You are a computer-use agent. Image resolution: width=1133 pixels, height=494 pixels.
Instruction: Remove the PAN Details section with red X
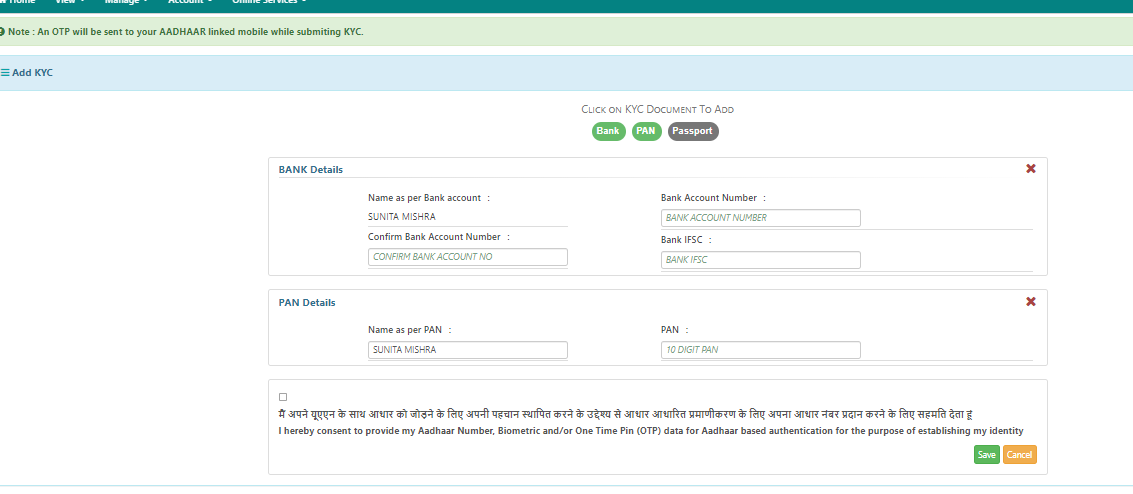[1031, 301]
